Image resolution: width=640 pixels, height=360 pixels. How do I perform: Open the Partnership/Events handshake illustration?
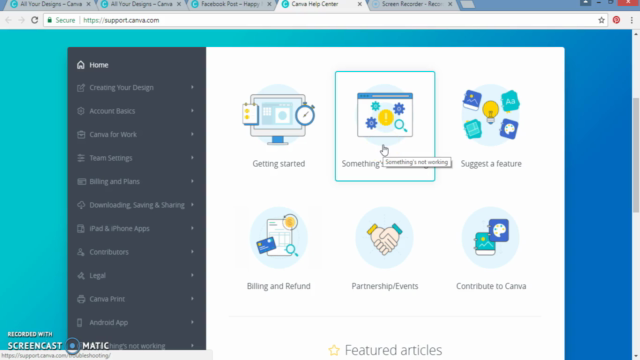click(384, 238)
